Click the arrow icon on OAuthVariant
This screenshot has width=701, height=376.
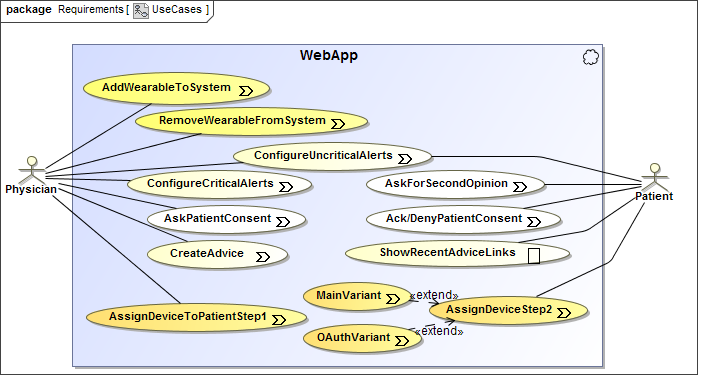(x=402, y=341)
